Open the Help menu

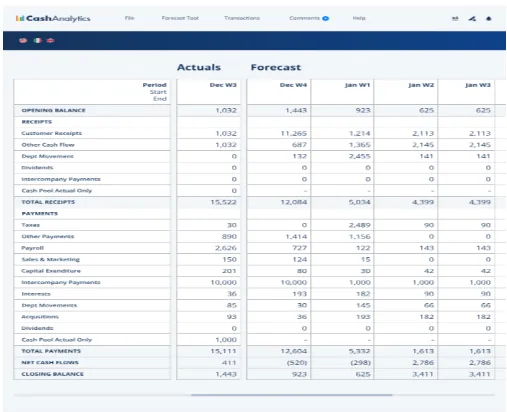[x=359, y=18]
